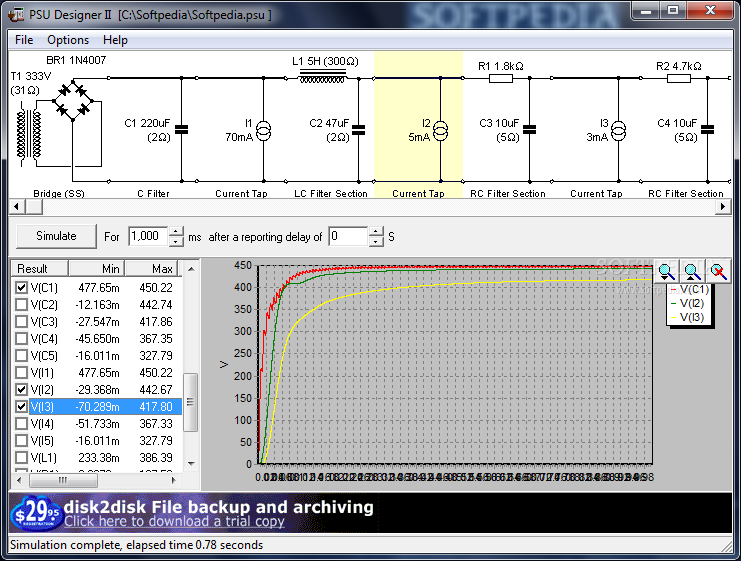Click the reset zoom magnifier with red X
Viewport: 741px width, 561px height.
click(x=718, y=271)
